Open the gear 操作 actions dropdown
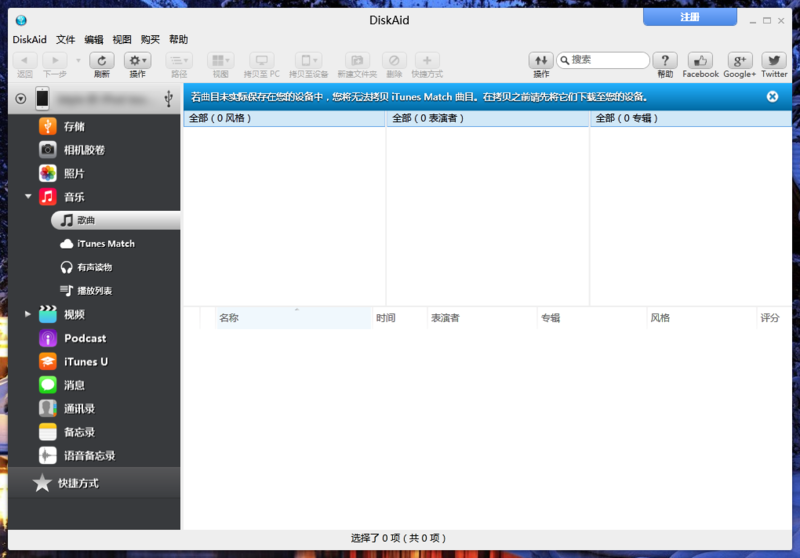Screen dimensions: 800x558 (137, 60)
